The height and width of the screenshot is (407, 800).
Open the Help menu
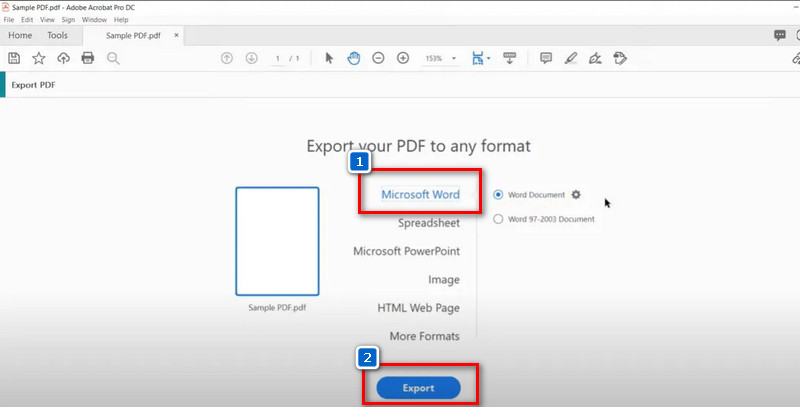pyautogui.click(x=121, y=20)
